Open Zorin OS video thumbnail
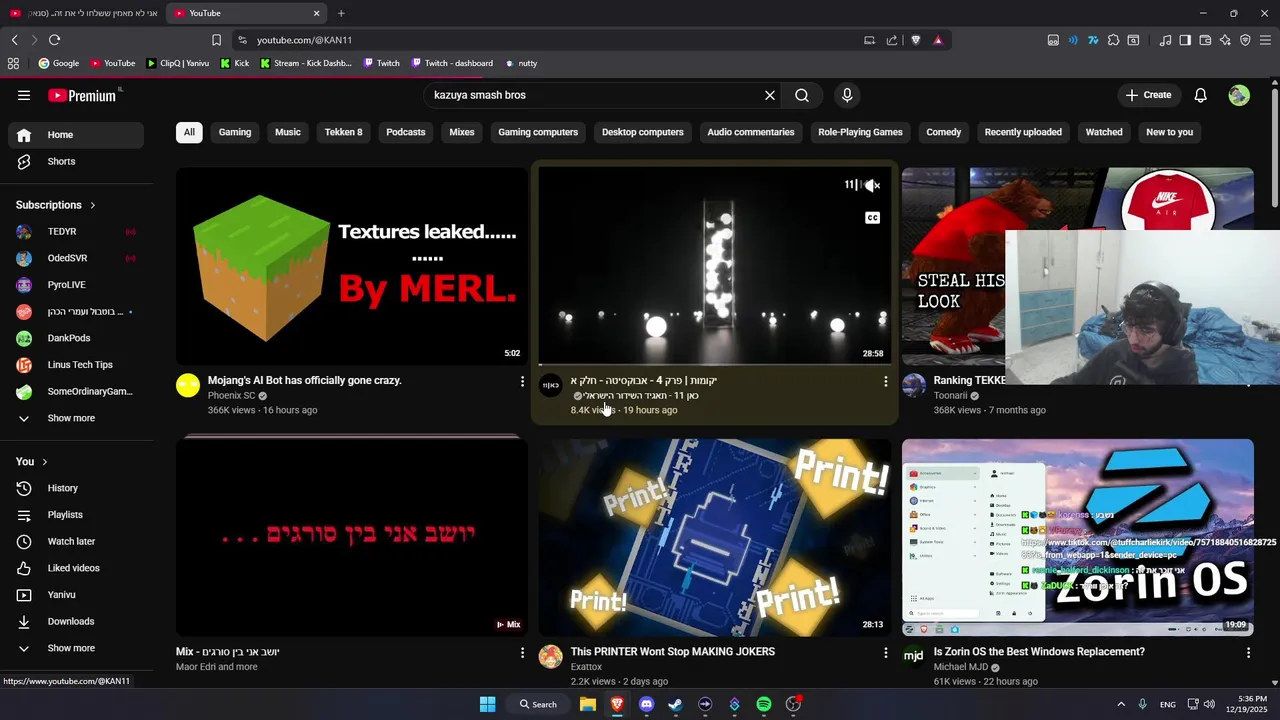Viewport: 1280px width, 720px height. coord(1078,537)
